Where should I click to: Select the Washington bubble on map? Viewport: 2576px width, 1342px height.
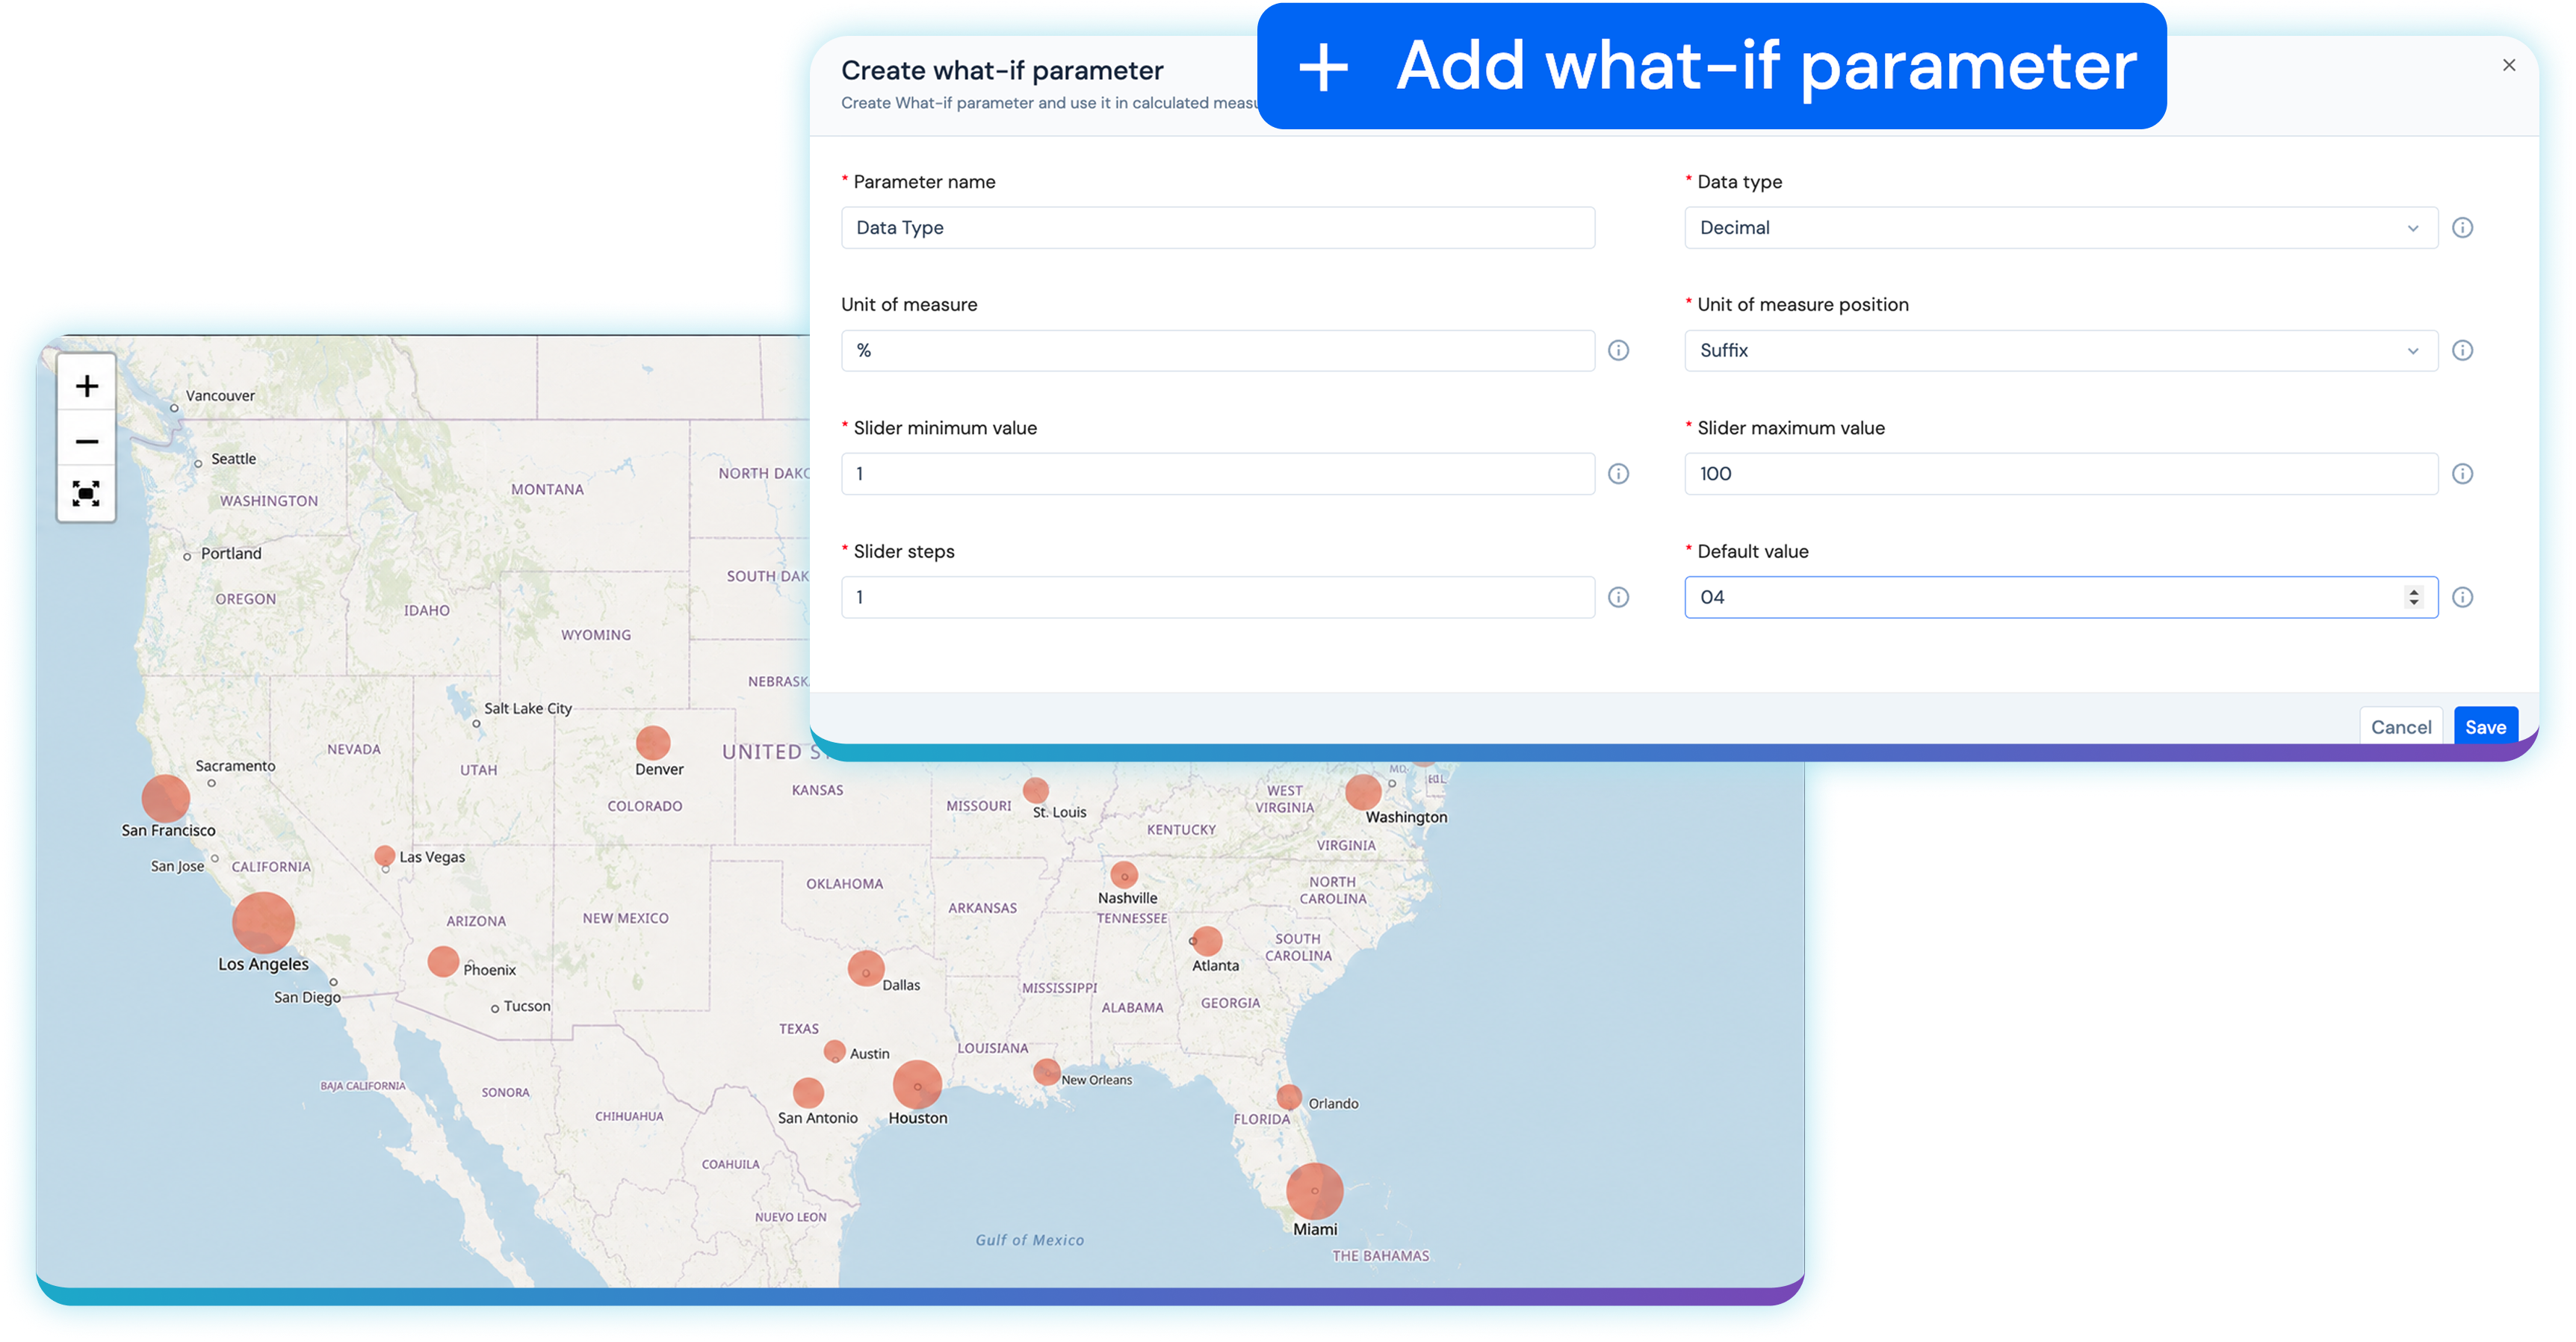pyautogui.click(x=1363, y=792)
